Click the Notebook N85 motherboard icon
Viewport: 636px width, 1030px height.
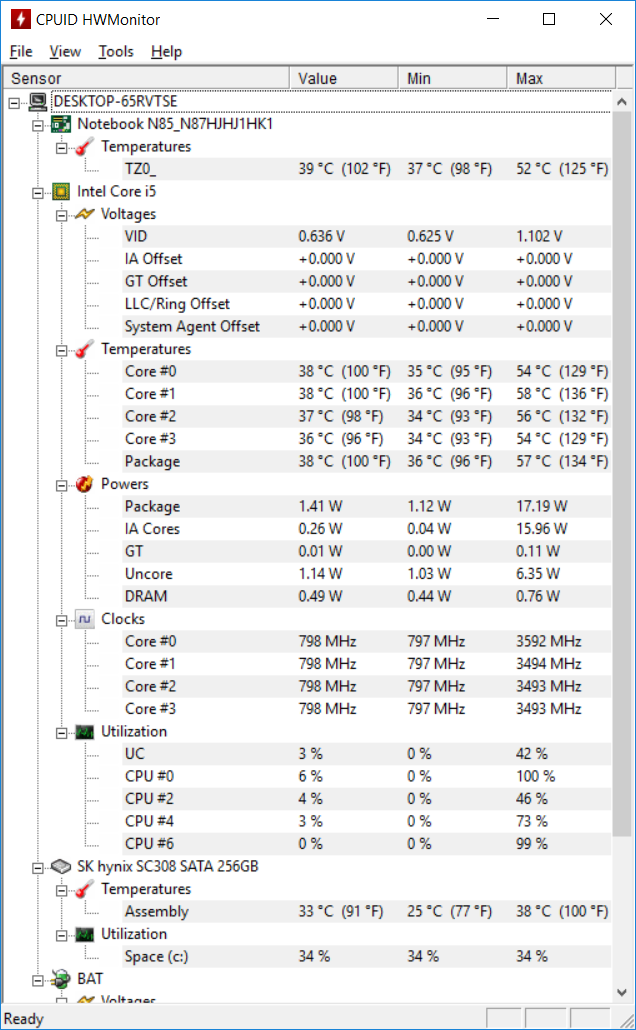tap(60, 124)
